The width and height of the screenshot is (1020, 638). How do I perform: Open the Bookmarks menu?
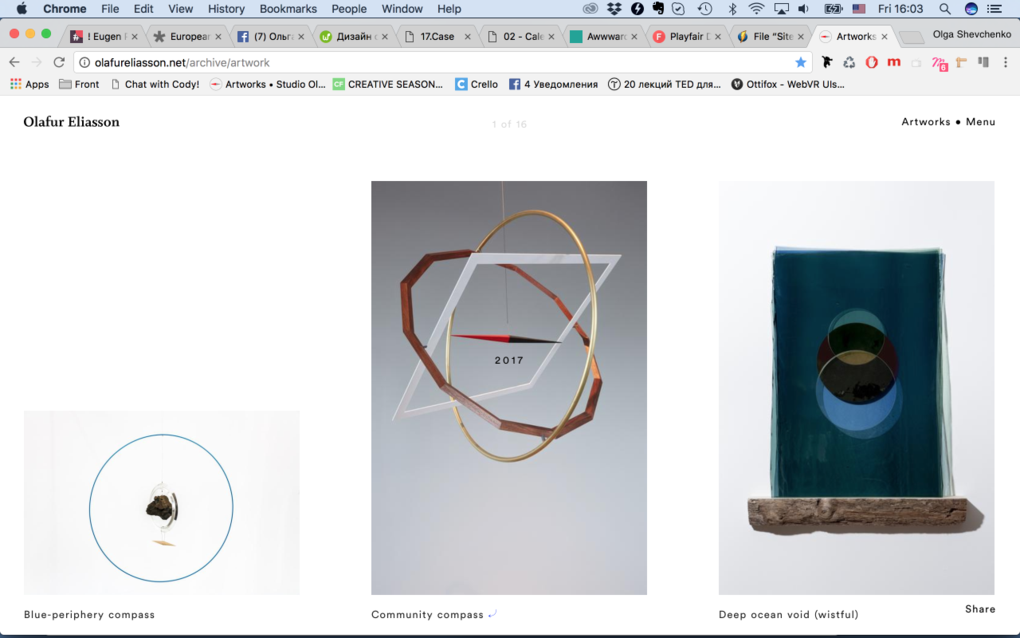click(288, 9)
